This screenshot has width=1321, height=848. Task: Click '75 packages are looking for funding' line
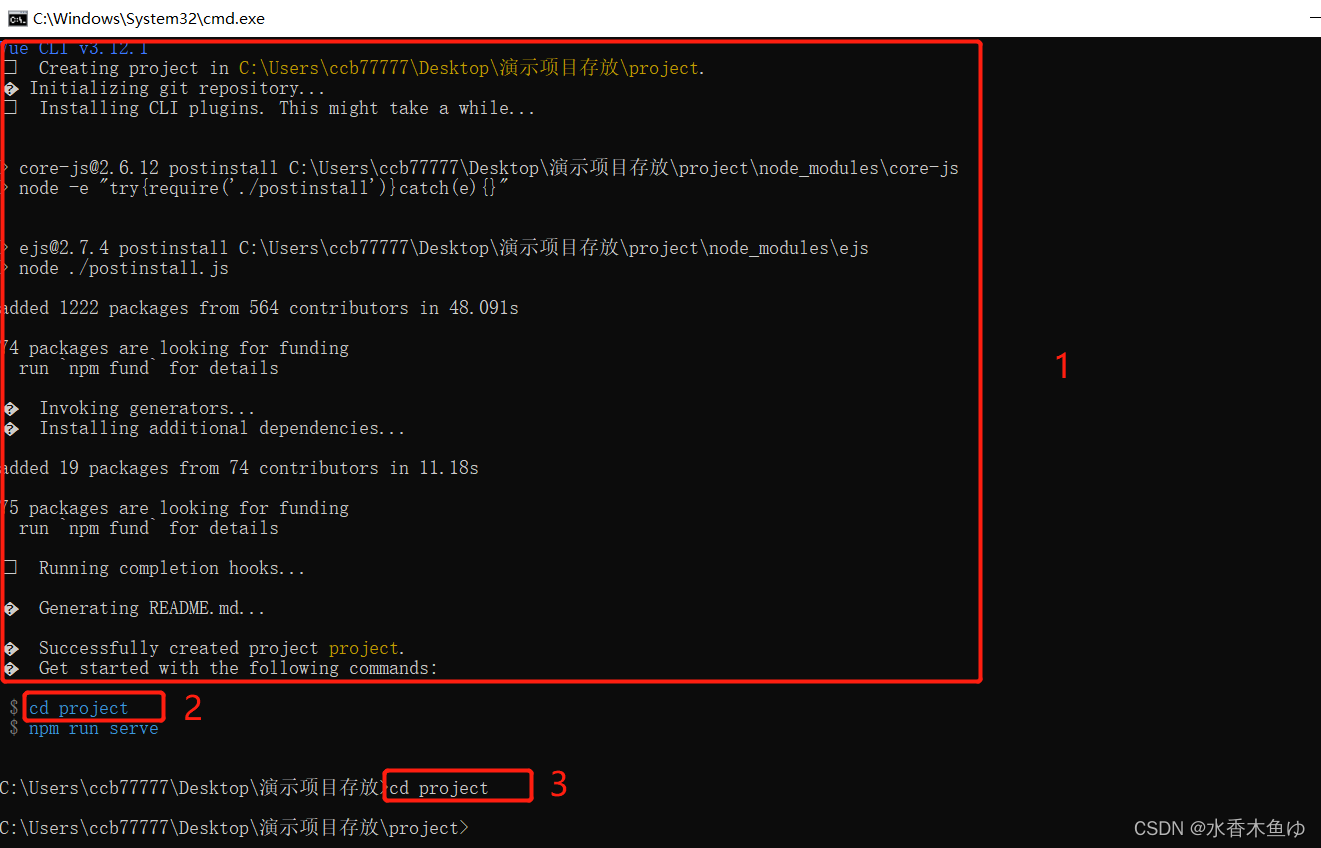pyautogui.click(x=175, y=508)
